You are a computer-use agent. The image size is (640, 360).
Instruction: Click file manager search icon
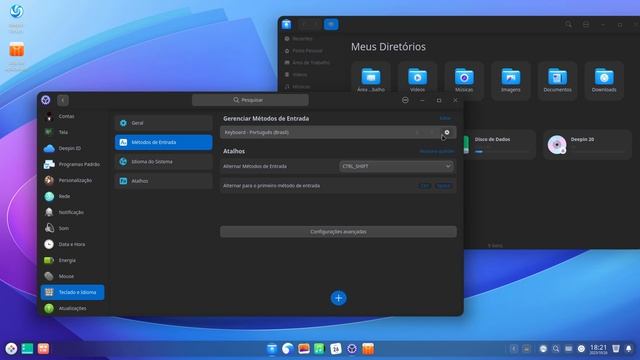pyautogui.click(x=568, y=24)
